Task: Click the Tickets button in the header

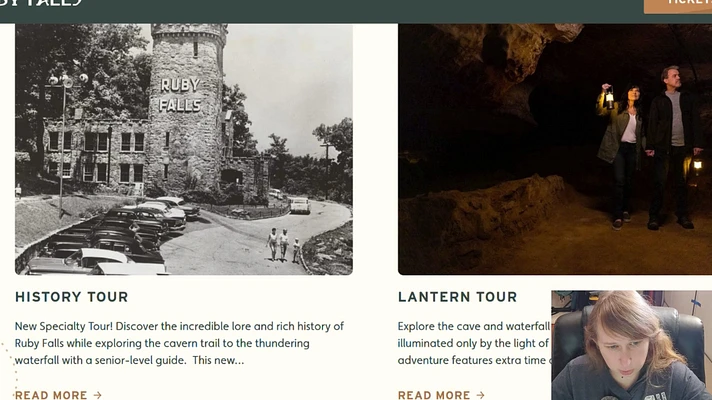Action: 678,5
